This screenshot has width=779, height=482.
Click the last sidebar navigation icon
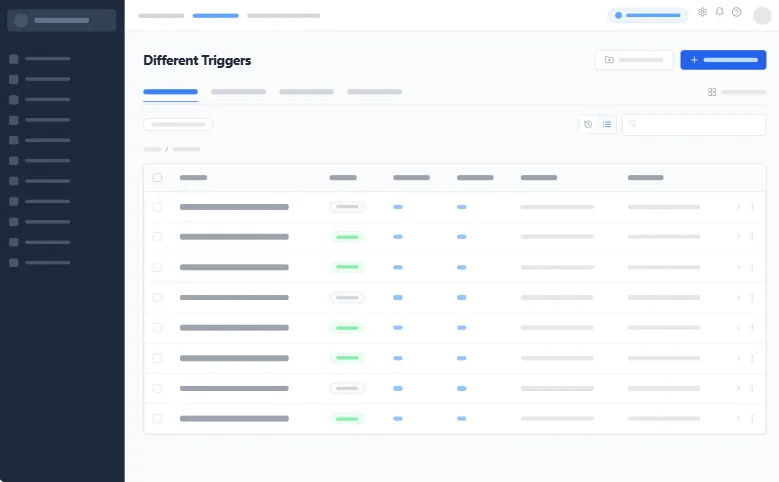tap(14, 262)
